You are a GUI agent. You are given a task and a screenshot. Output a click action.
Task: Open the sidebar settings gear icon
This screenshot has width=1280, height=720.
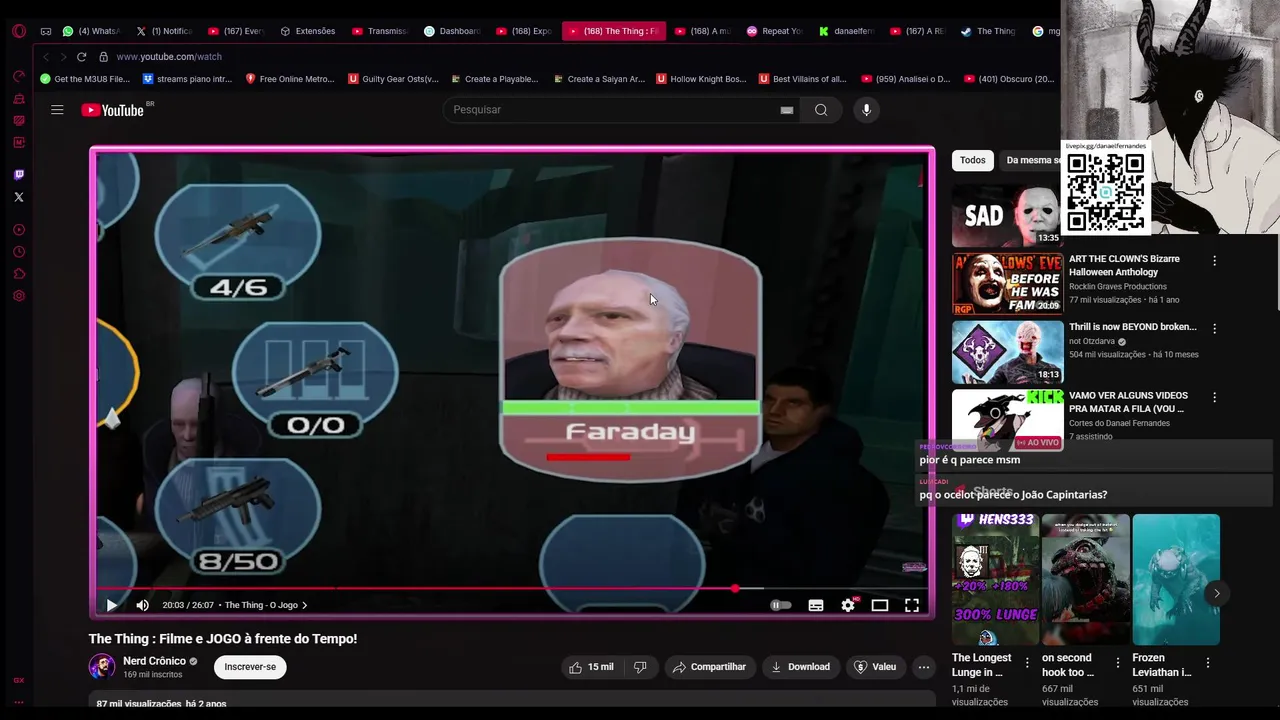(x=18, y=296)
